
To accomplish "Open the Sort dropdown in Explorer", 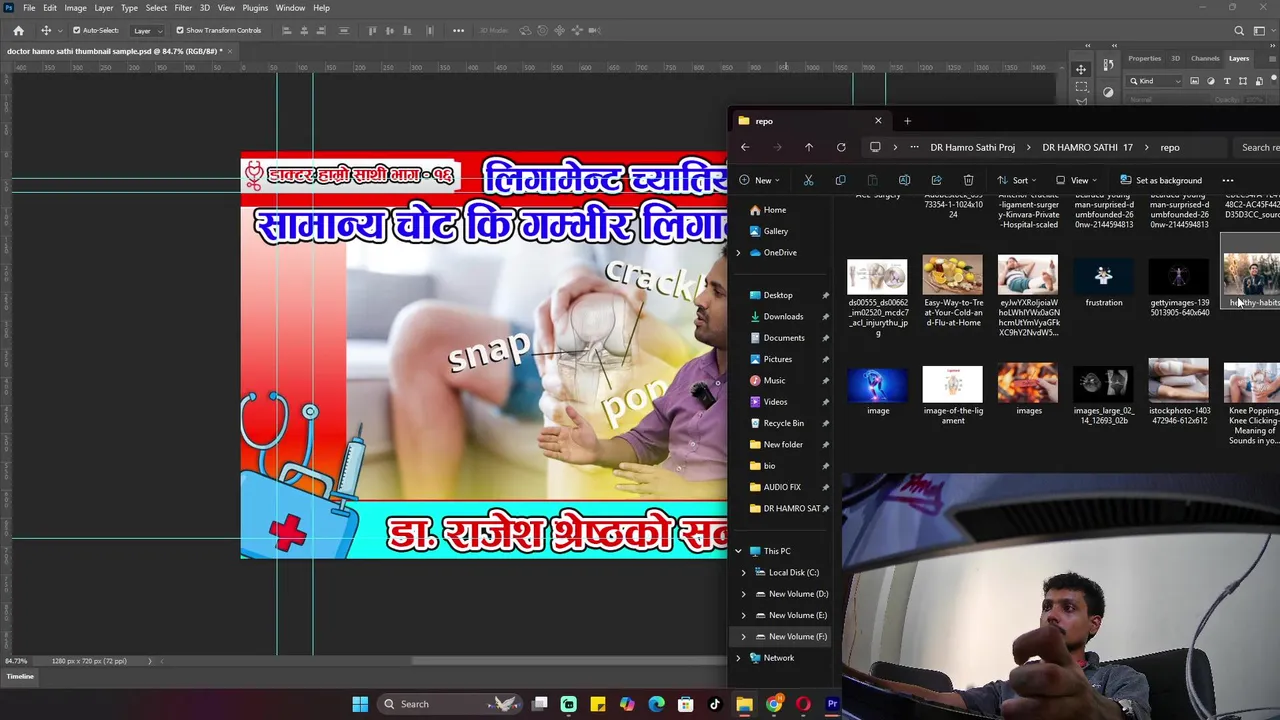I will click(1019, 181).
